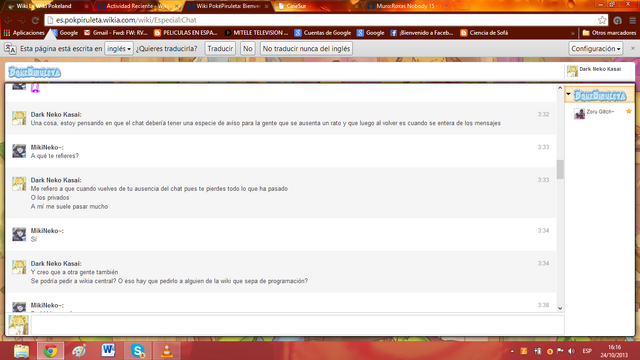Viewport: 640px width, 360px height.
Task: Open Cuentas de Google bookmark
Action: coord(323,33)
